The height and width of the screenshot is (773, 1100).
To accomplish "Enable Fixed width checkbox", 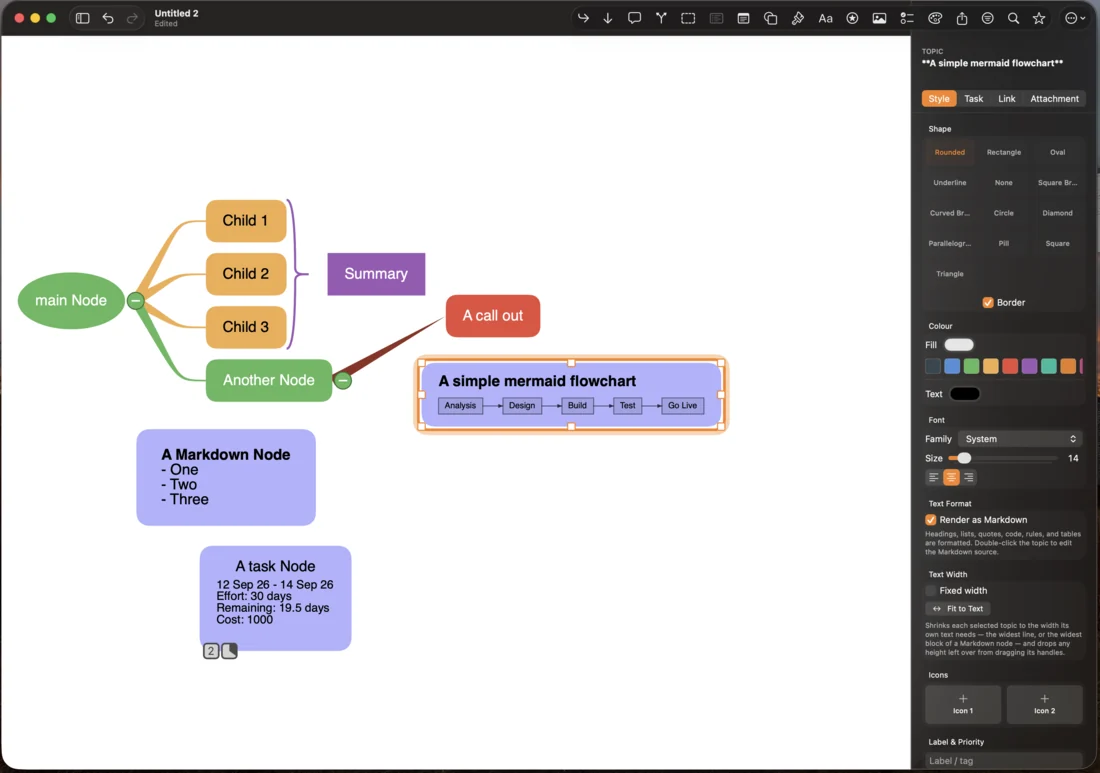I will pos(930,591).
